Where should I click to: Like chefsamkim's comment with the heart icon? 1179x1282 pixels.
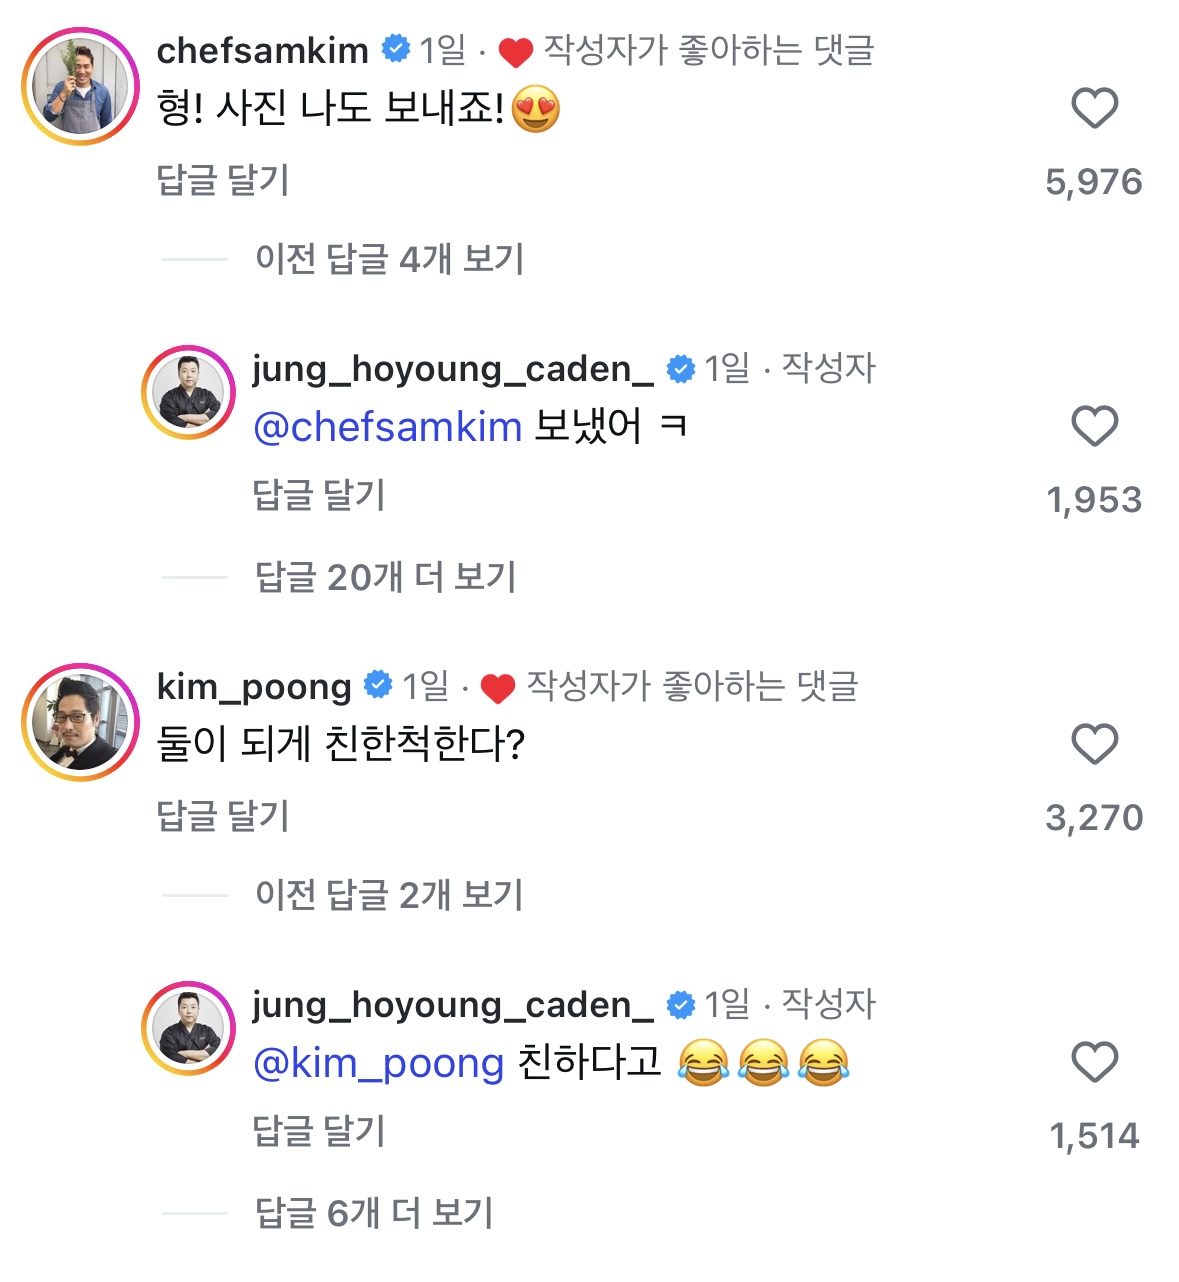coord(1094,108)
